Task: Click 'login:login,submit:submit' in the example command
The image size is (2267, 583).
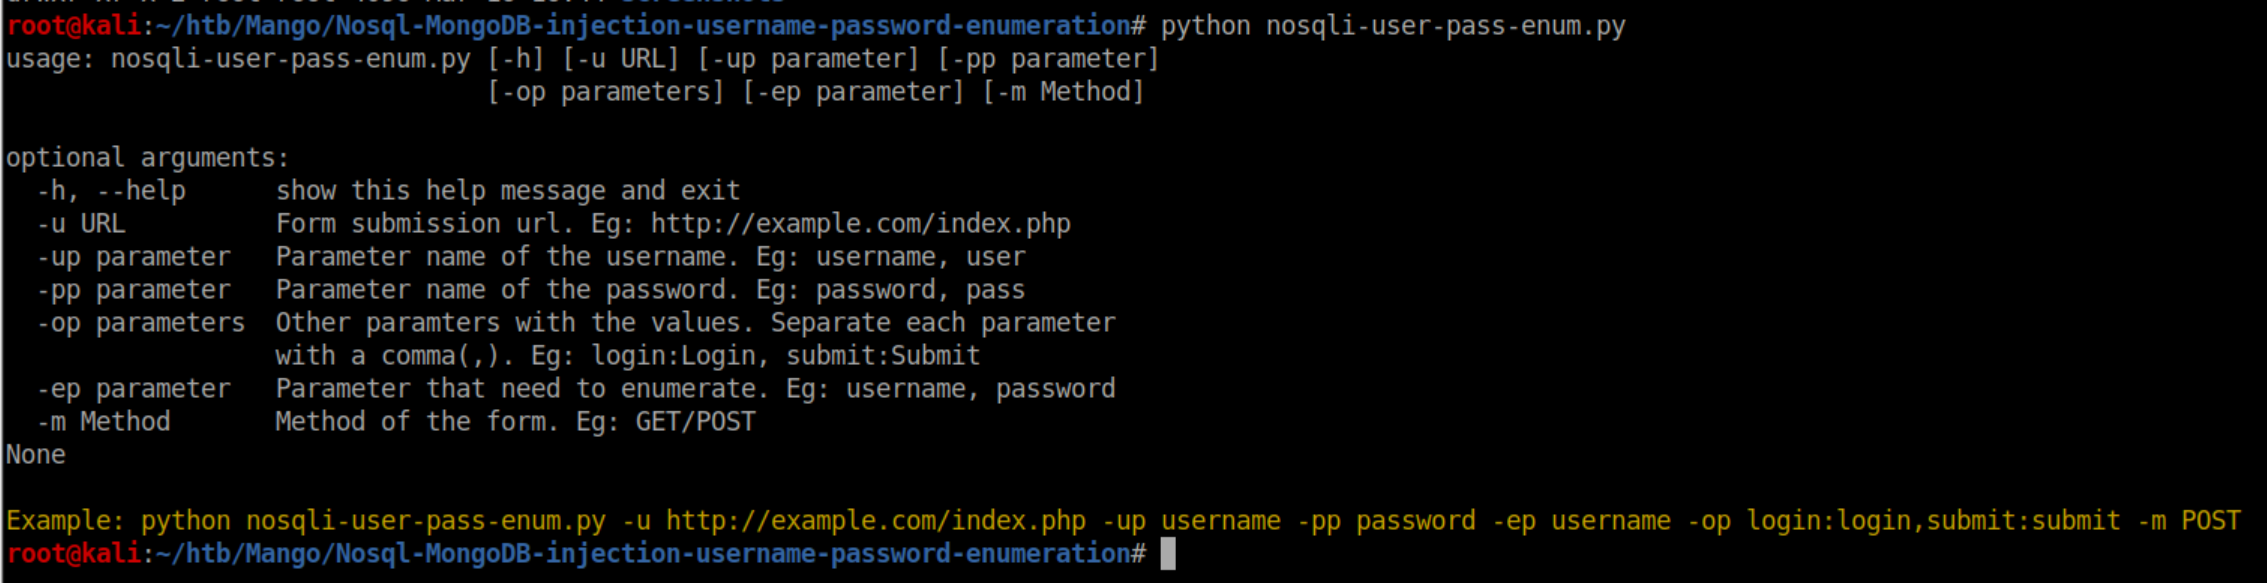Action: (1932, 521)
